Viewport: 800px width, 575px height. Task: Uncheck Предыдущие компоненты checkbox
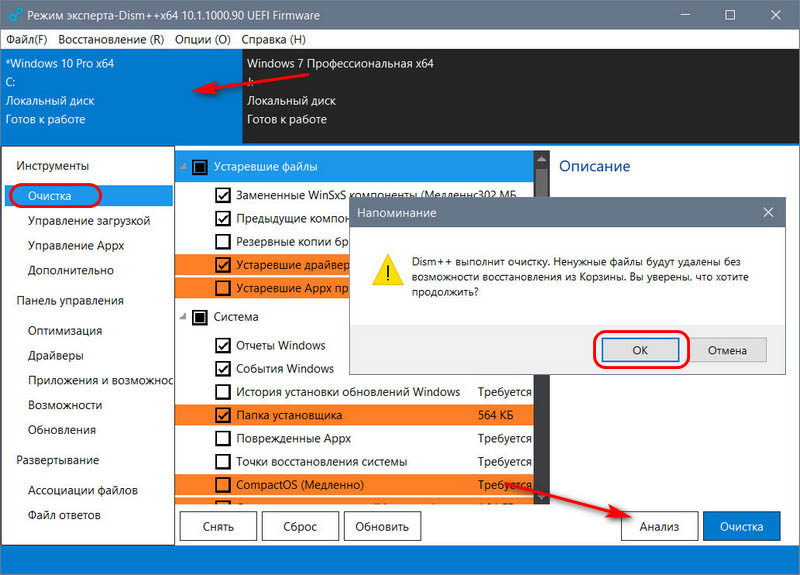(222, 218)
